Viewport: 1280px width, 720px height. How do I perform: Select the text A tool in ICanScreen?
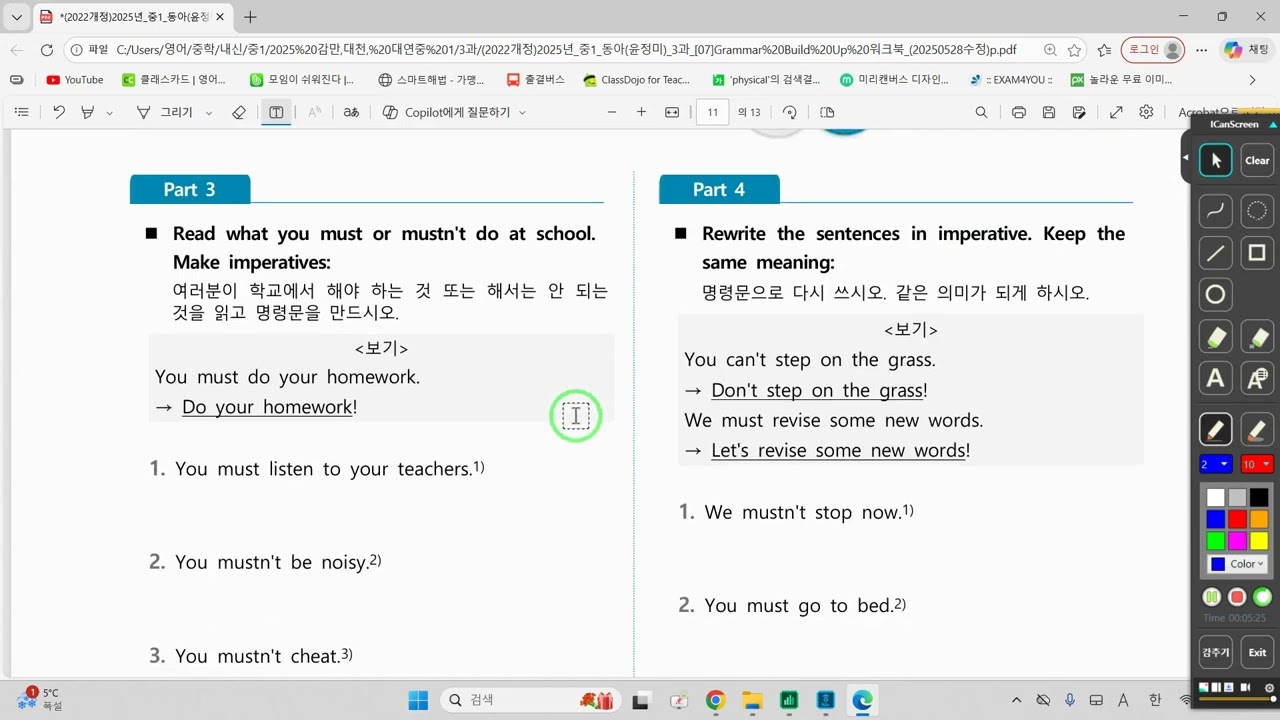point(1215,378)
